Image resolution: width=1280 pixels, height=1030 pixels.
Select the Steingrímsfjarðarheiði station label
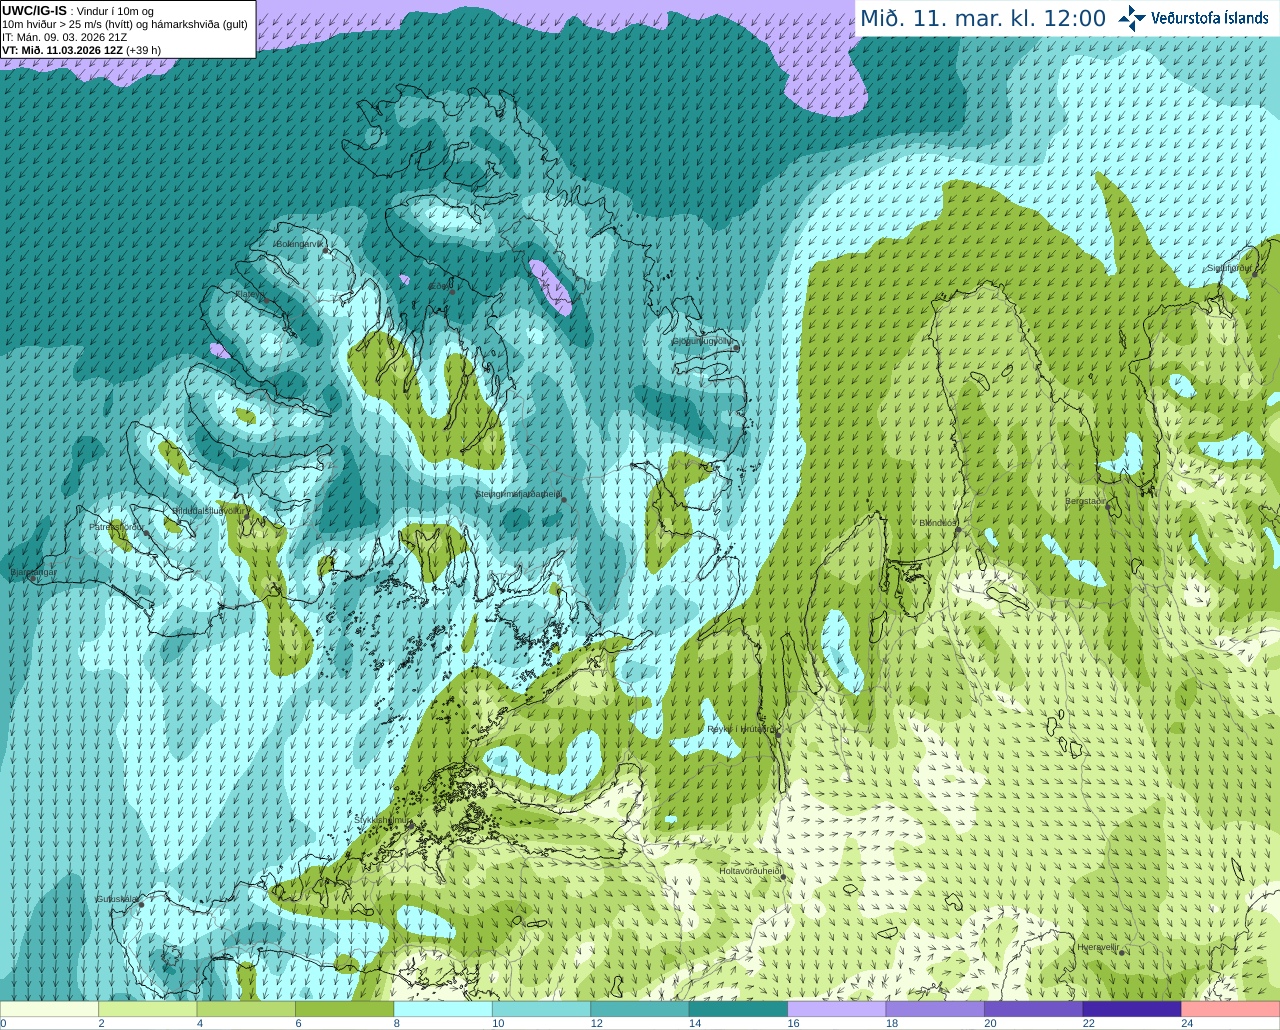point(518,494)
